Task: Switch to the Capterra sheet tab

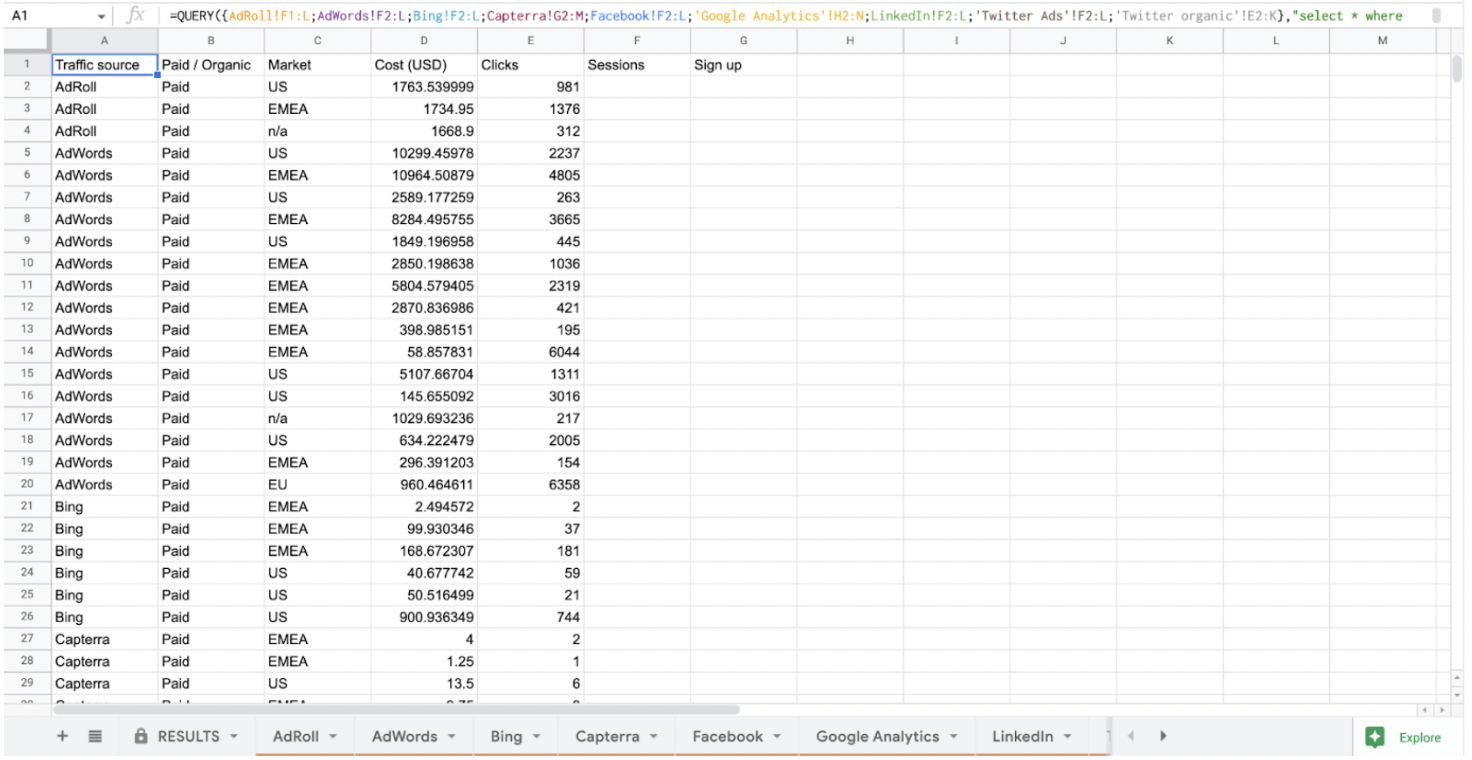Action: click(608, 736)
